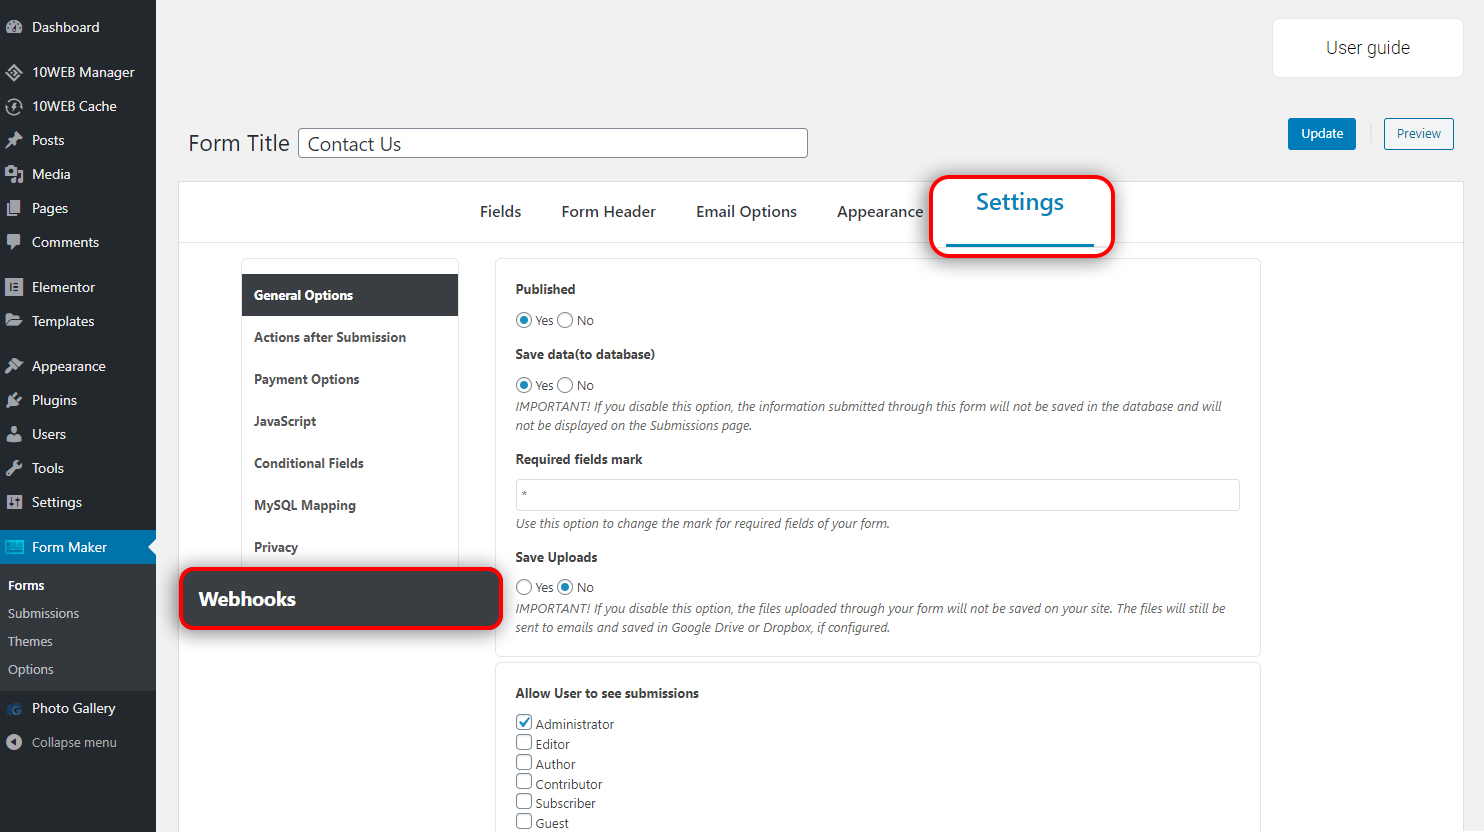Click the Collapse menu label
This screenshot has height=832, width=1484.
[74, 742]
